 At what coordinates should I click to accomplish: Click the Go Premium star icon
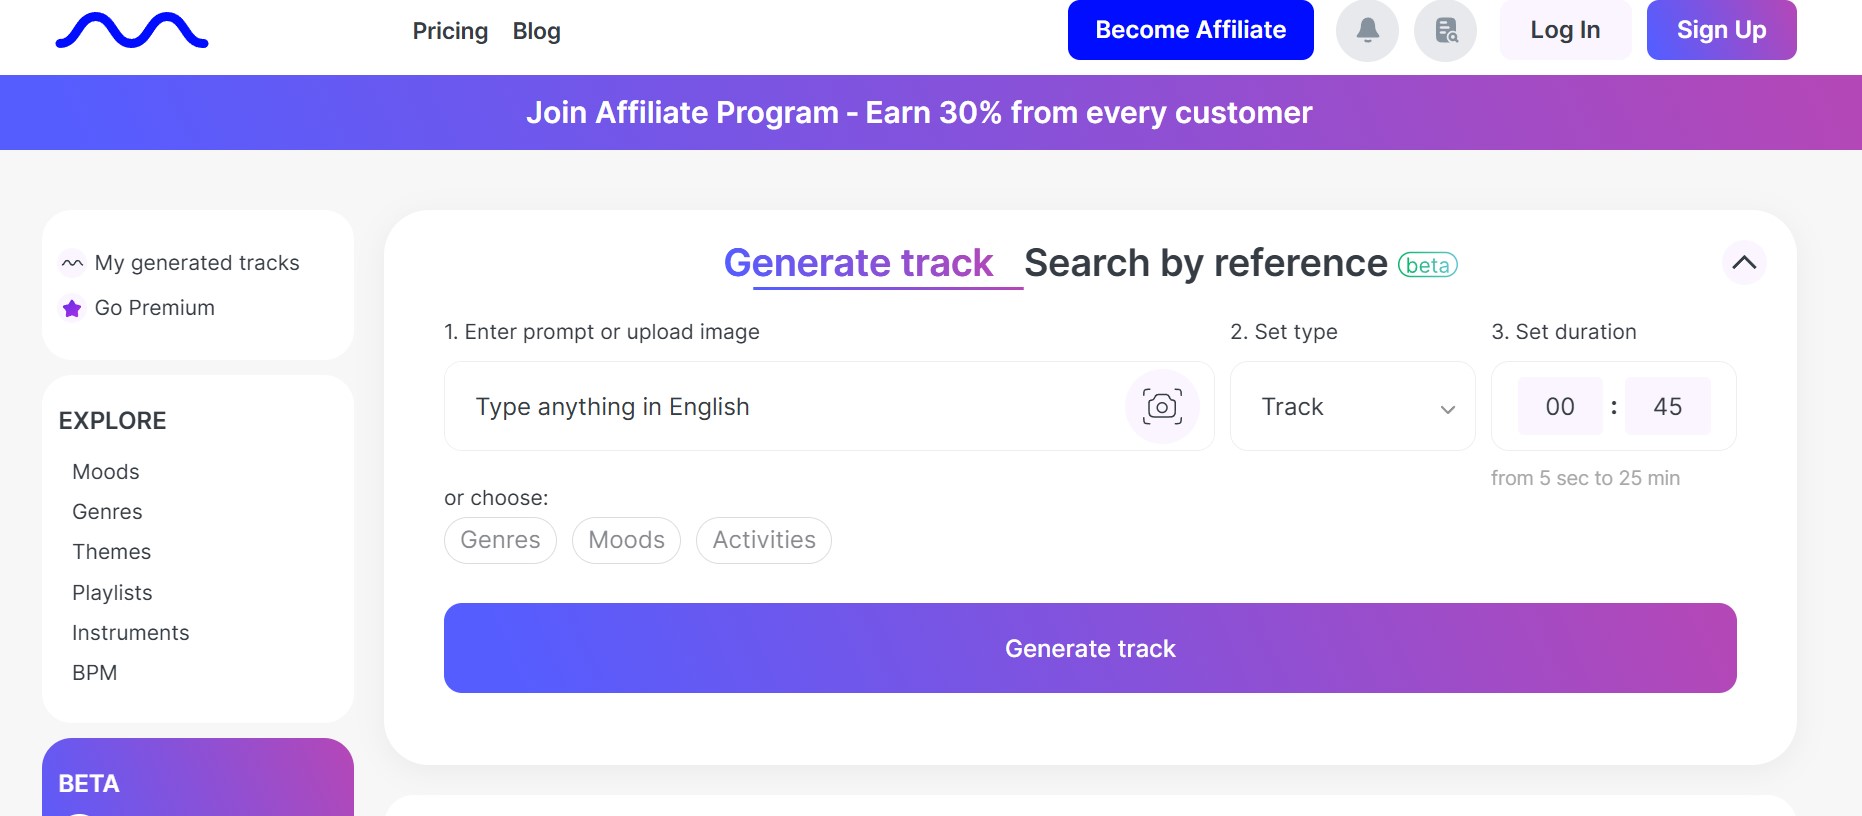(72, 308)
